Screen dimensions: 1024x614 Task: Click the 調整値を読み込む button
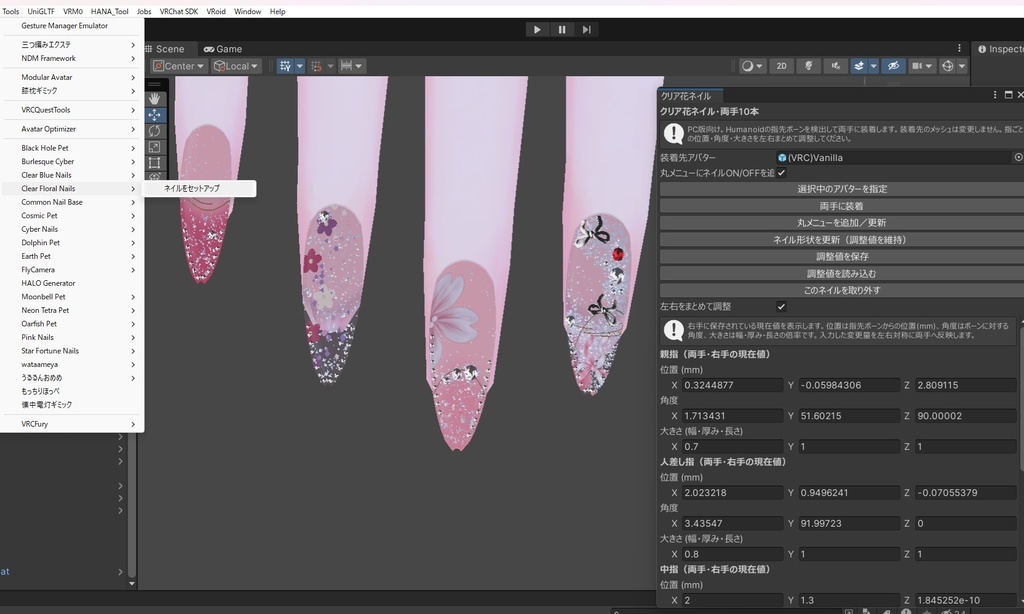[841, 274]
